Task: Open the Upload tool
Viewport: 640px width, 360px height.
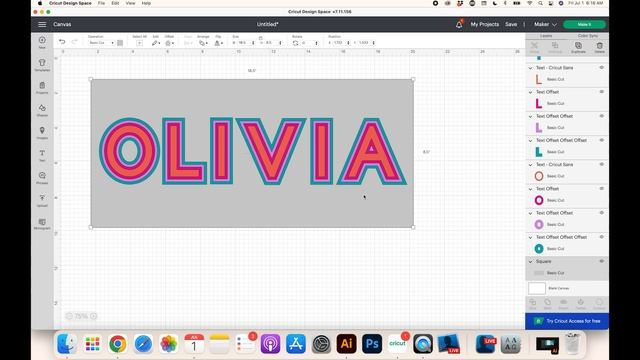Action: 42,200
